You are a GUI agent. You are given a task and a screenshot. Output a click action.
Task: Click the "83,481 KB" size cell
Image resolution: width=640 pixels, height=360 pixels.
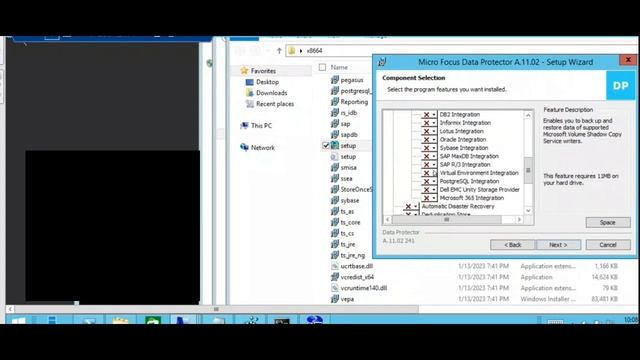point(604,299)
